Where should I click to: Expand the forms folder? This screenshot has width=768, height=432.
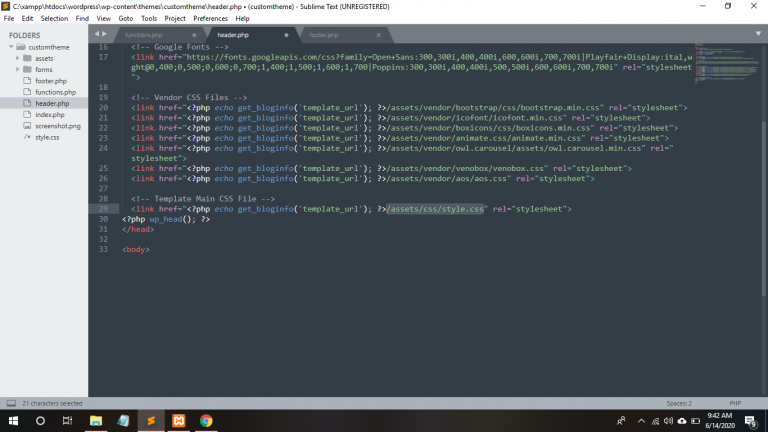click(18, 70)
